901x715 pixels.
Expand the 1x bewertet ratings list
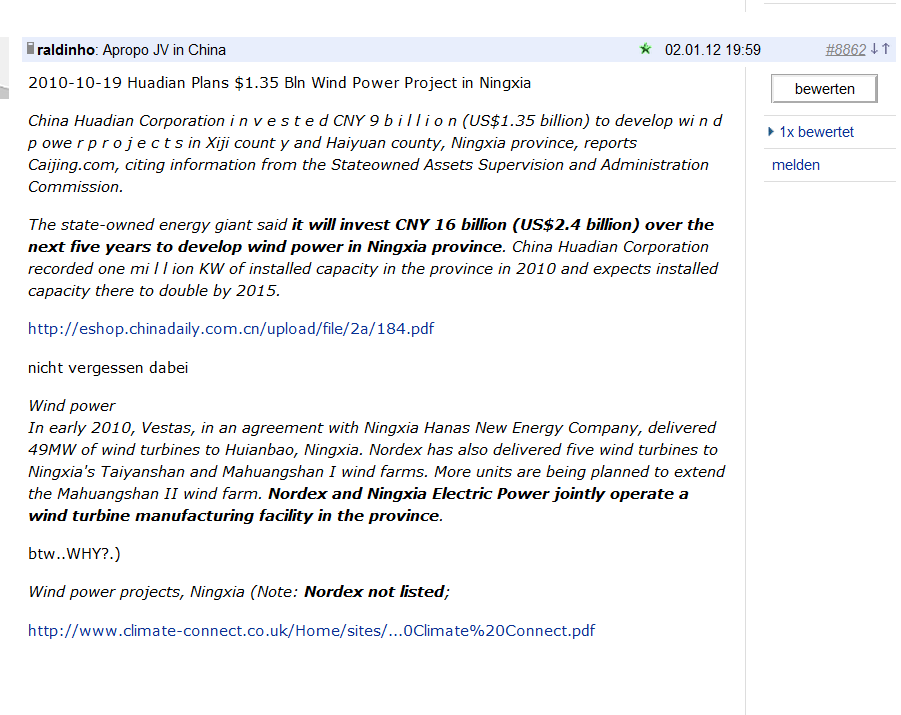(x=811, y=132)
